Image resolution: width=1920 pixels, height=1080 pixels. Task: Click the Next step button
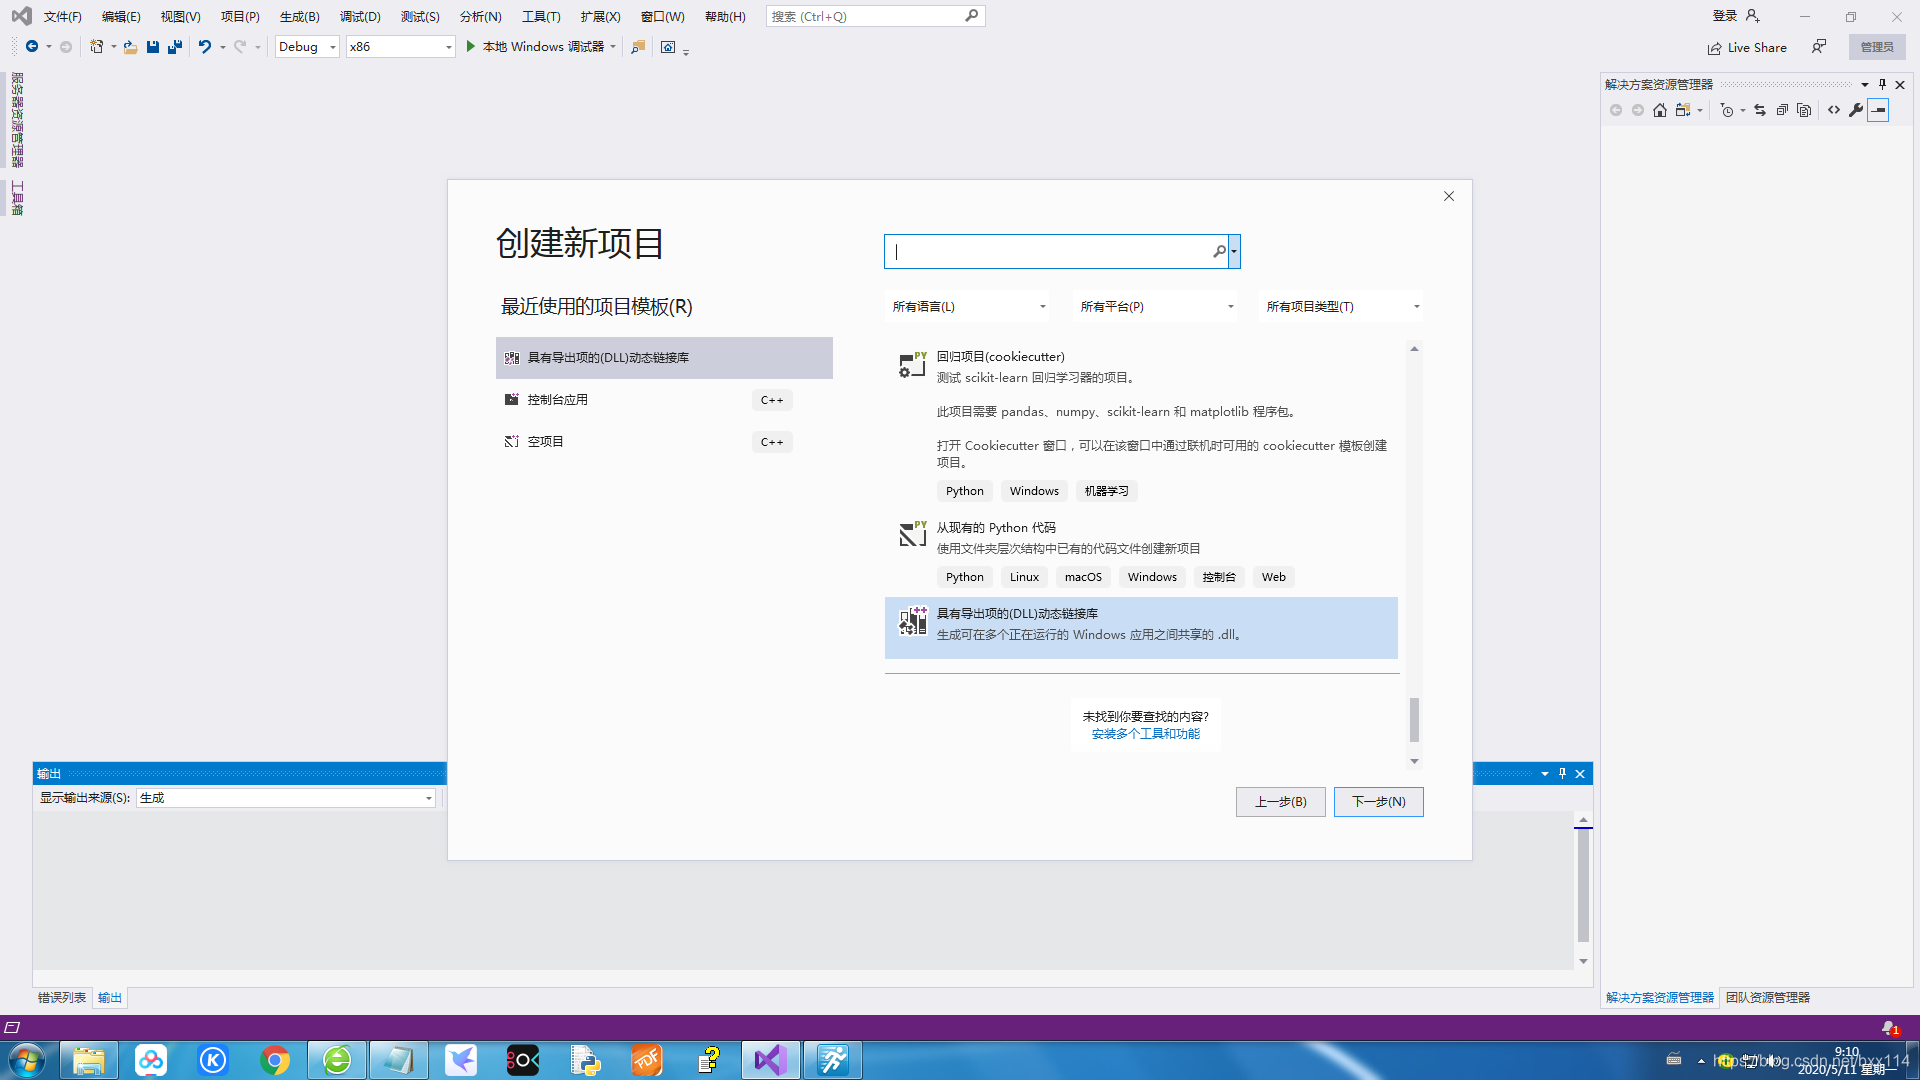pyautogui.click(x=1378, y=802)
